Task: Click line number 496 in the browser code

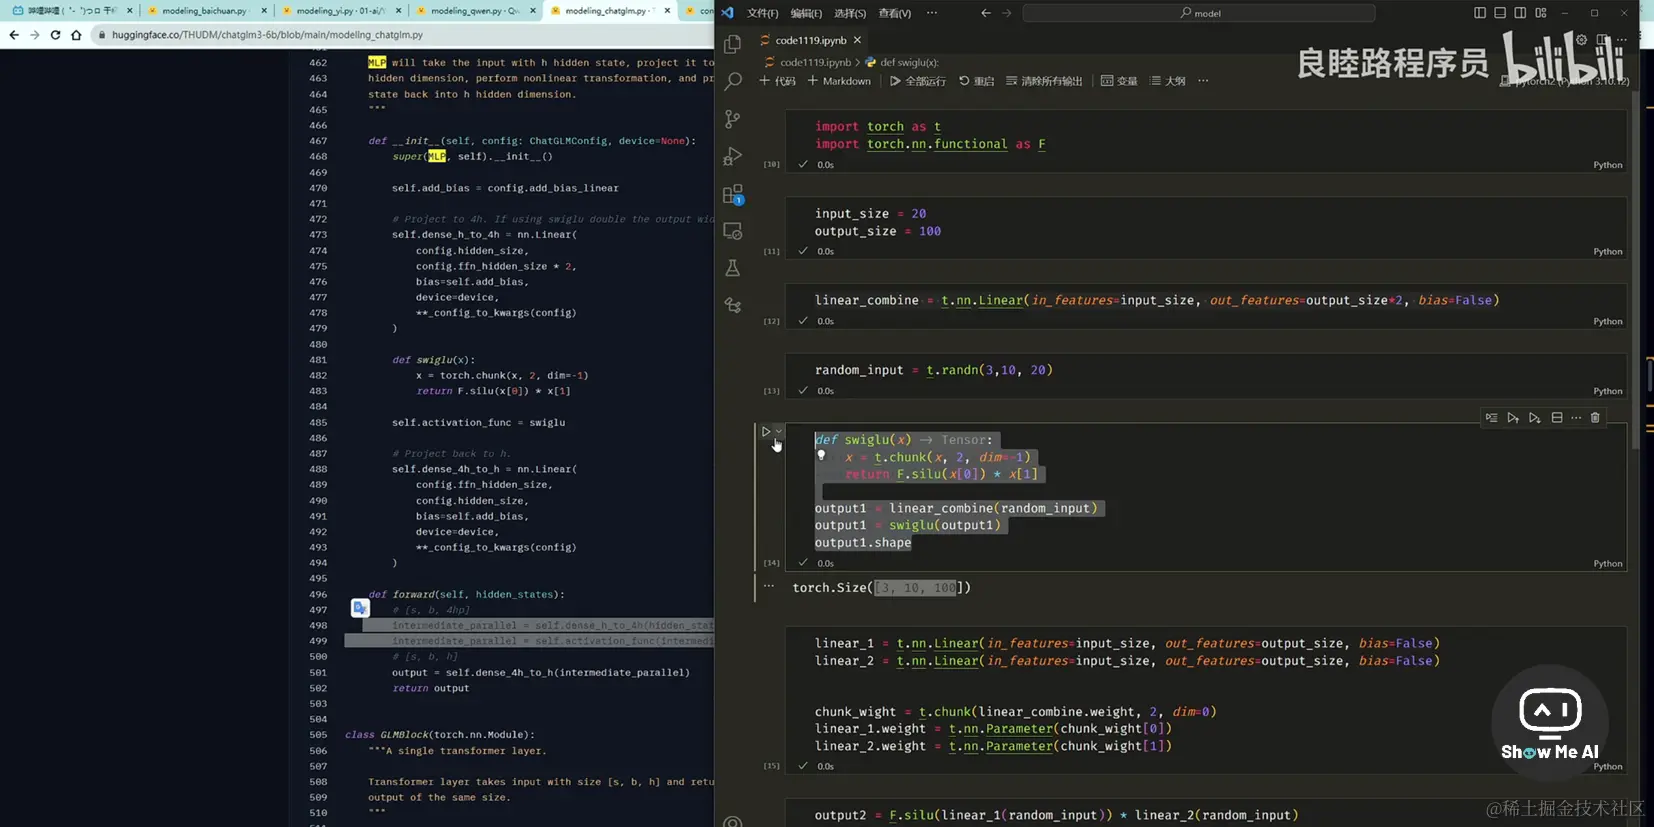Action: coord(318,594)
